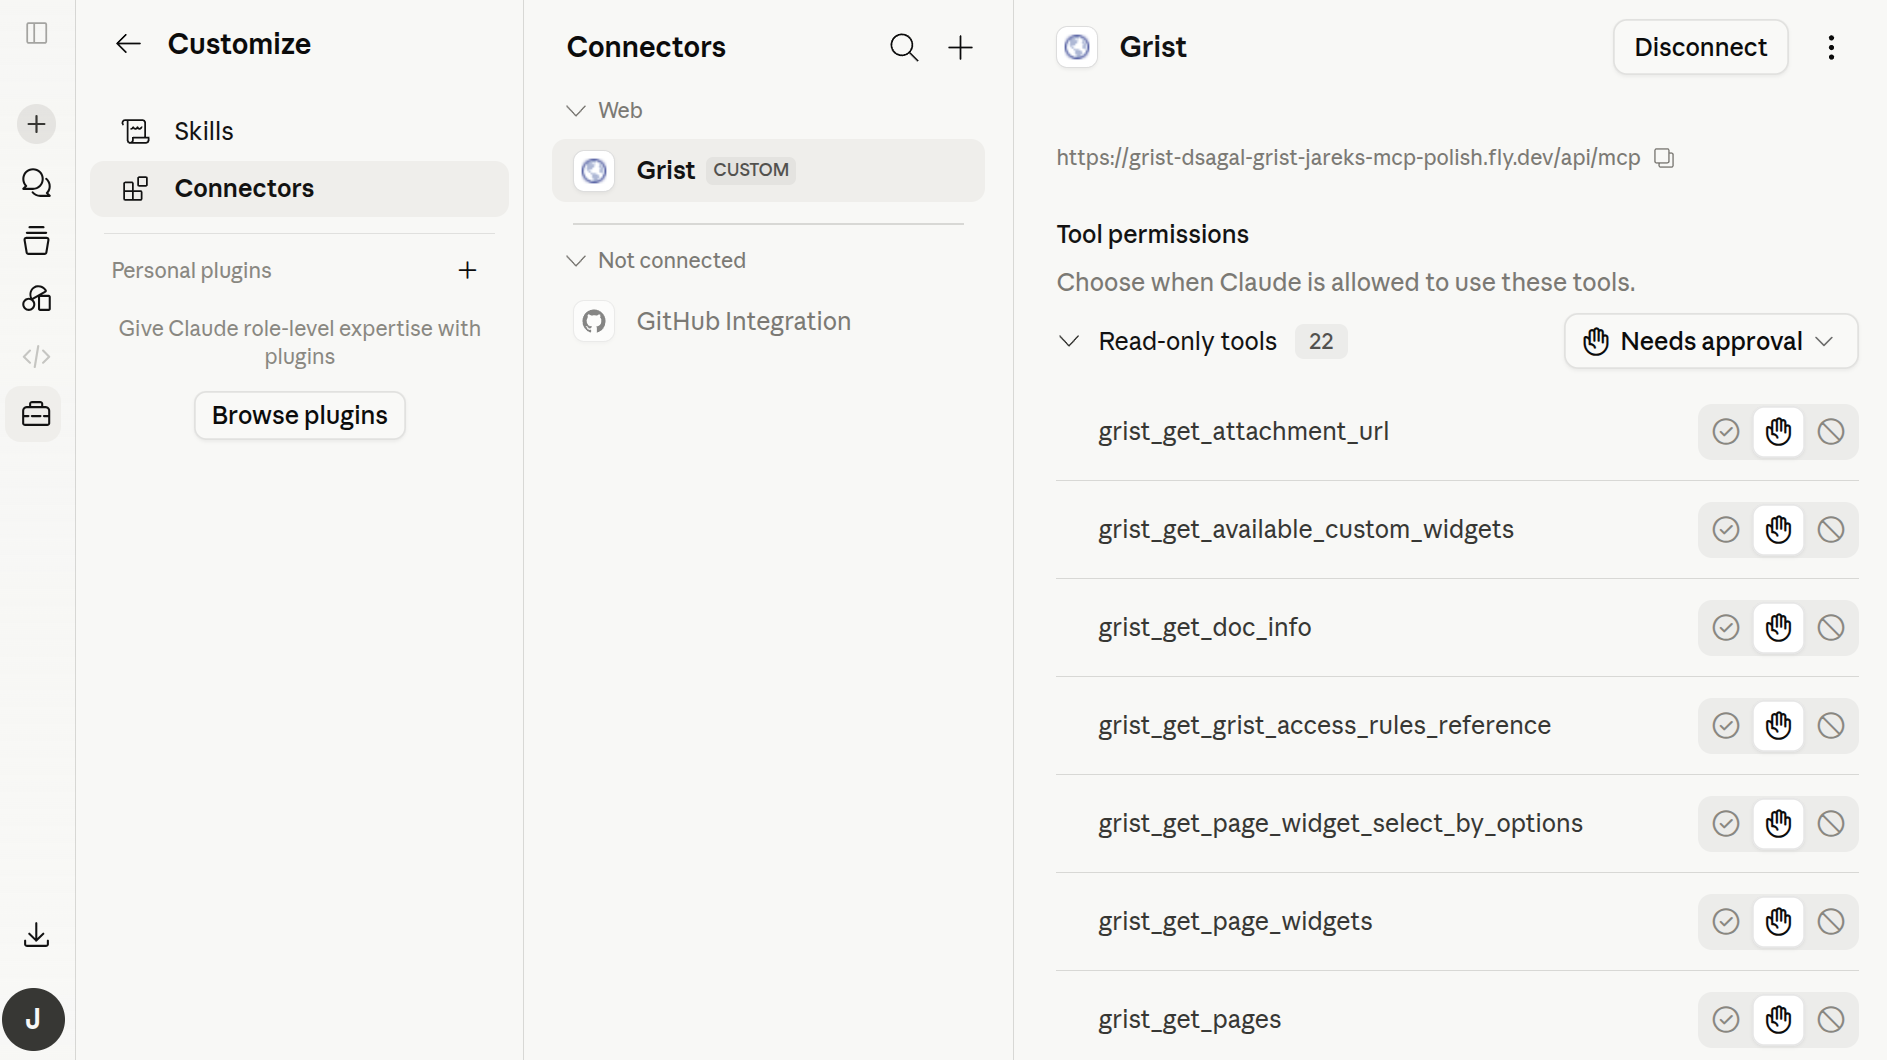Always allow grist_get_page_widgets
Screen dimensions: 1887x1060
click(x=1726, y=922)
